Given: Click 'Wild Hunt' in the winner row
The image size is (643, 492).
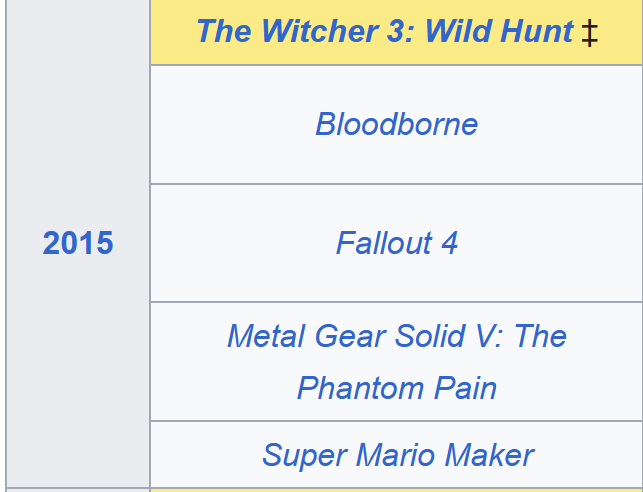Looking at the screenshot, I should (499, 31).
